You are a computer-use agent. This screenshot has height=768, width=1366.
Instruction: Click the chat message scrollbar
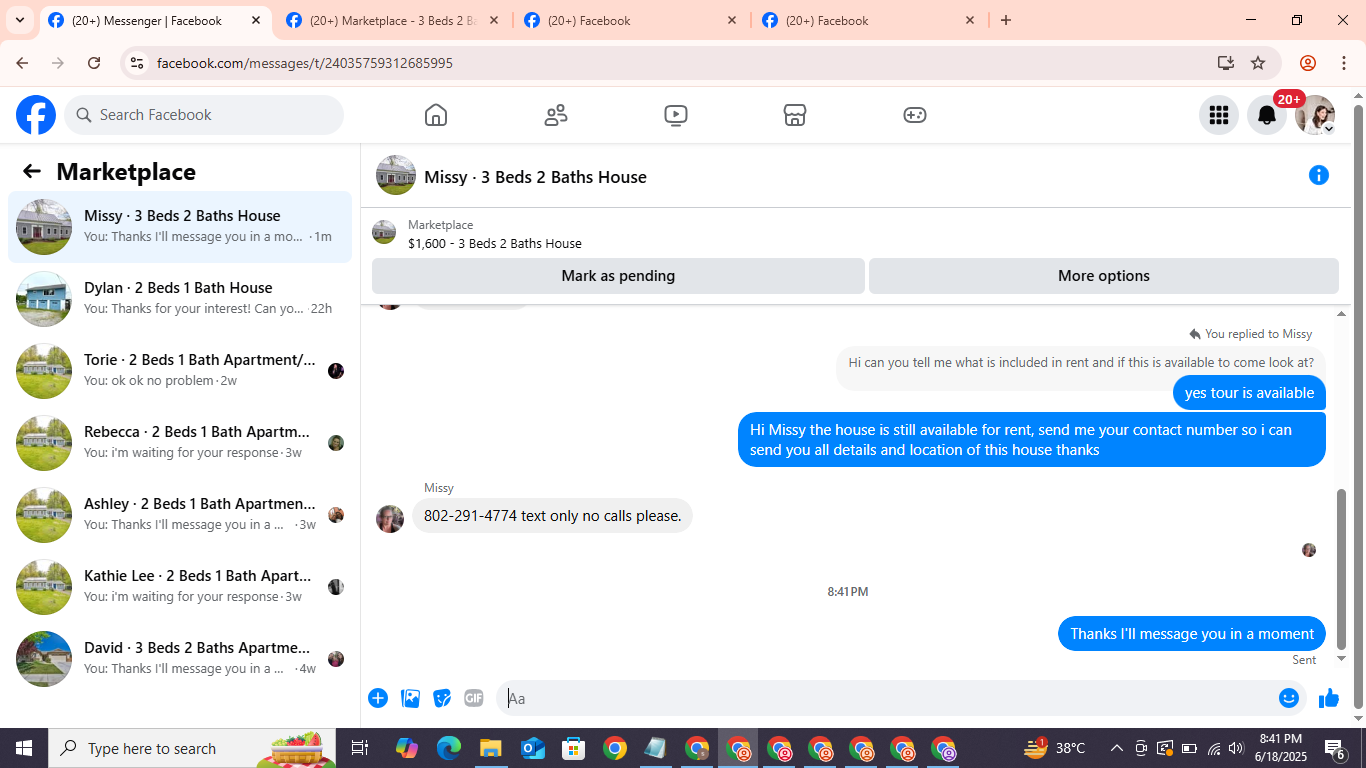point(1342,569)
